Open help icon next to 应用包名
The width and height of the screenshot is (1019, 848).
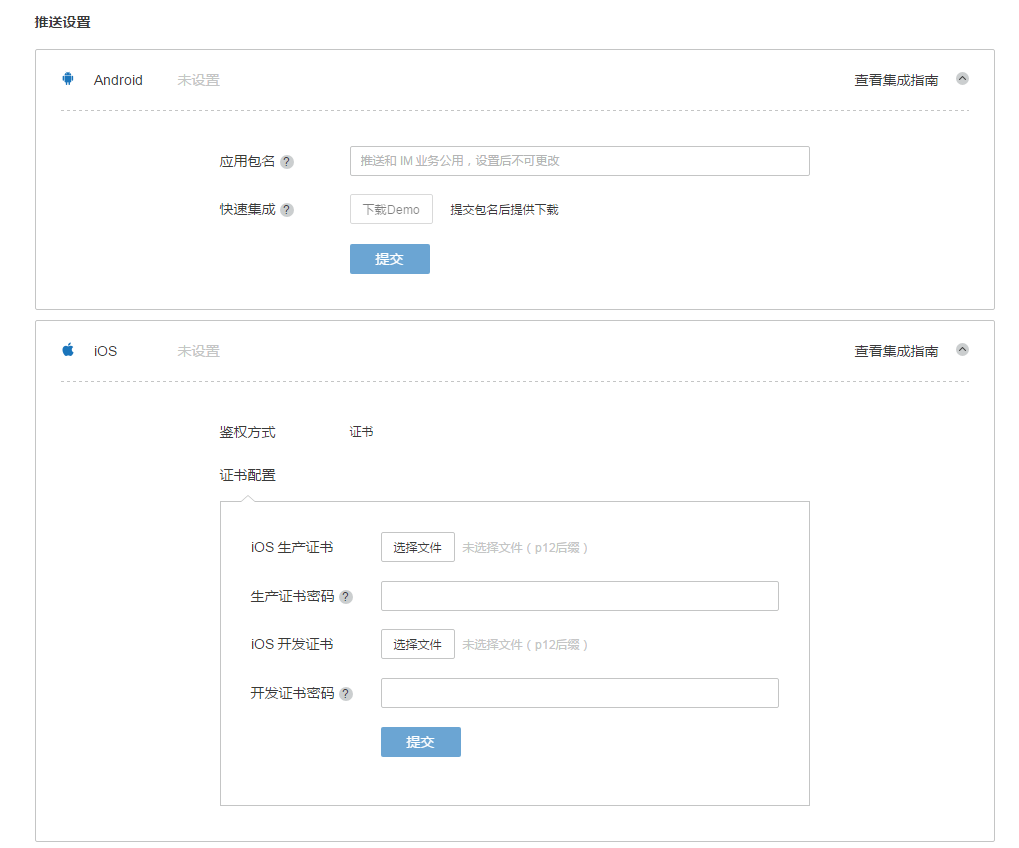coord(287,162)
